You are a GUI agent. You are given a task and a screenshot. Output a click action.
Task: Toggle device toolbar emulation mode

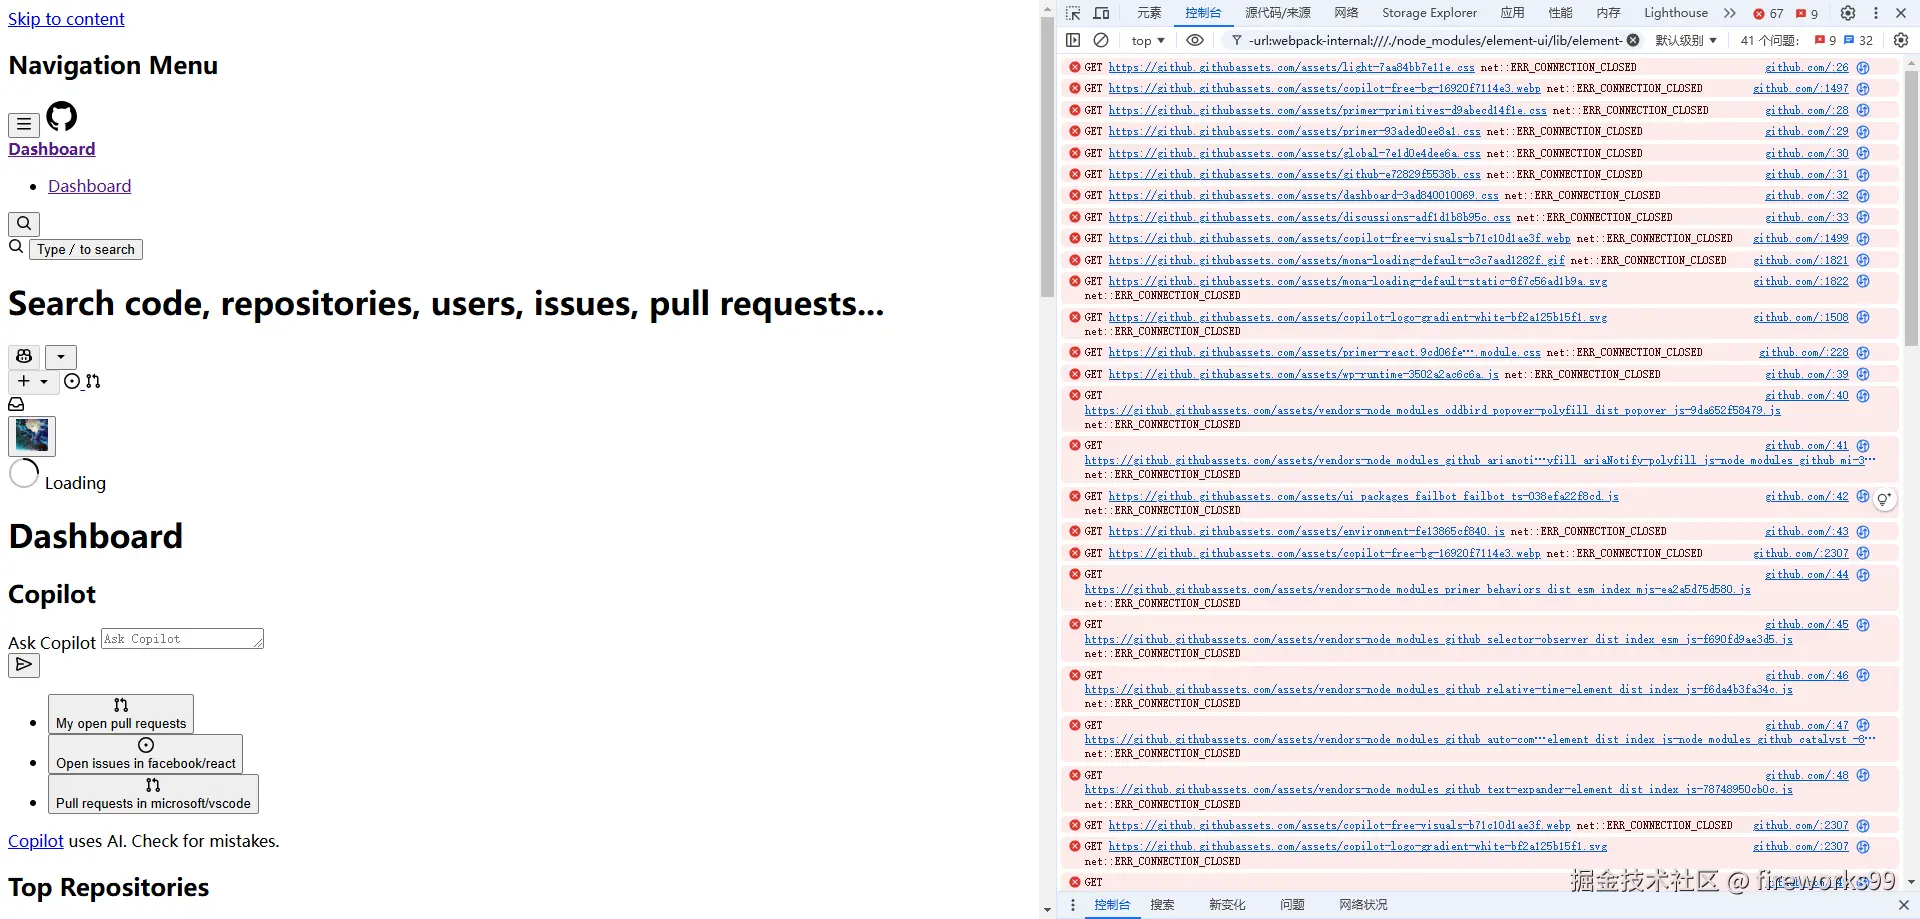1101,13
